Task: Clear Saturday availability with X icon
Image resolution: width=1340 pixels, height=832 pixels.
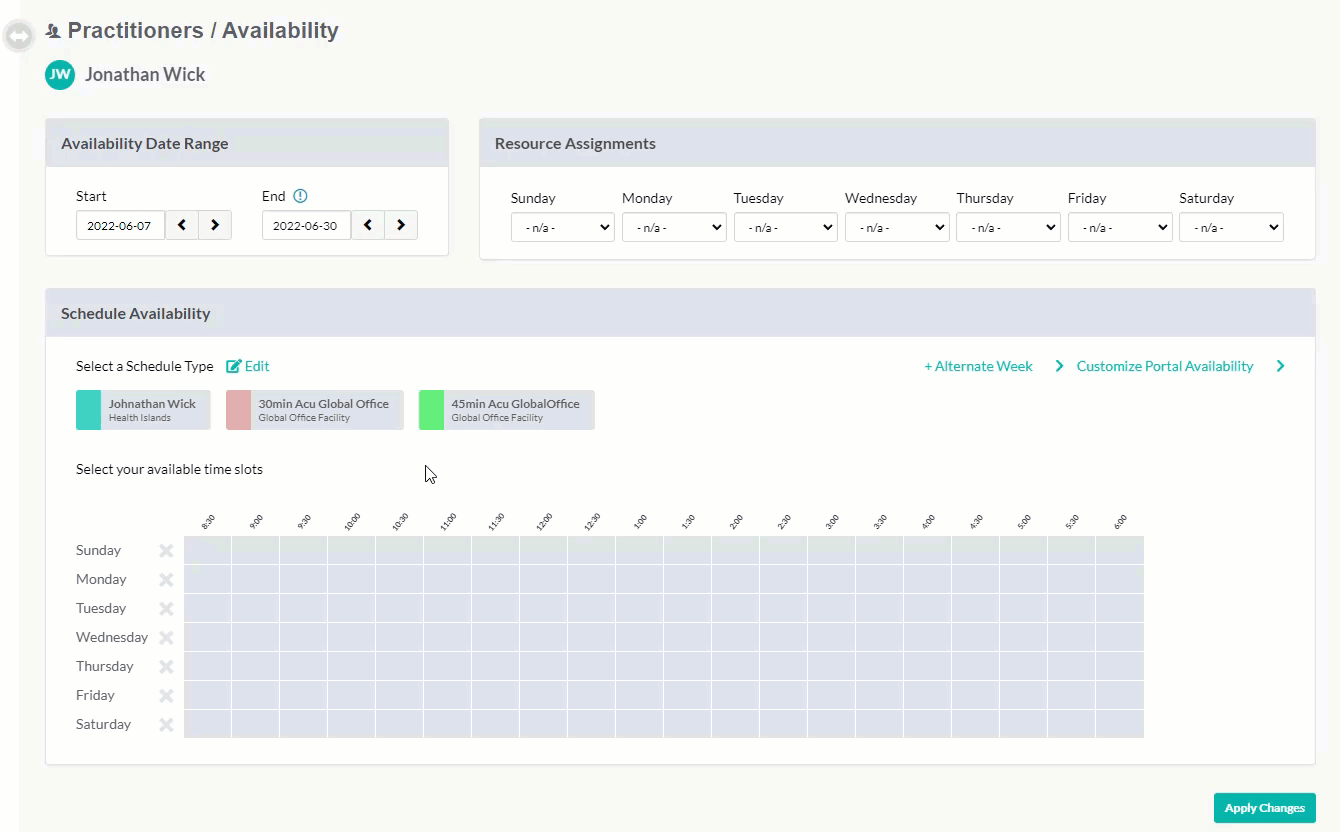Action: (166, 724)
